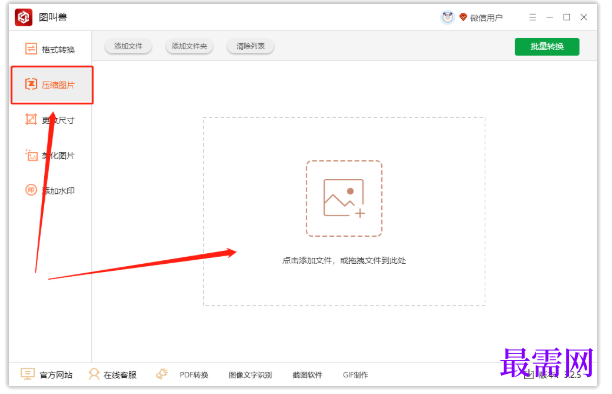612x394 pixels.
Task: Click the 点击添加文件 drop hint text
Action: pos(344,260)
